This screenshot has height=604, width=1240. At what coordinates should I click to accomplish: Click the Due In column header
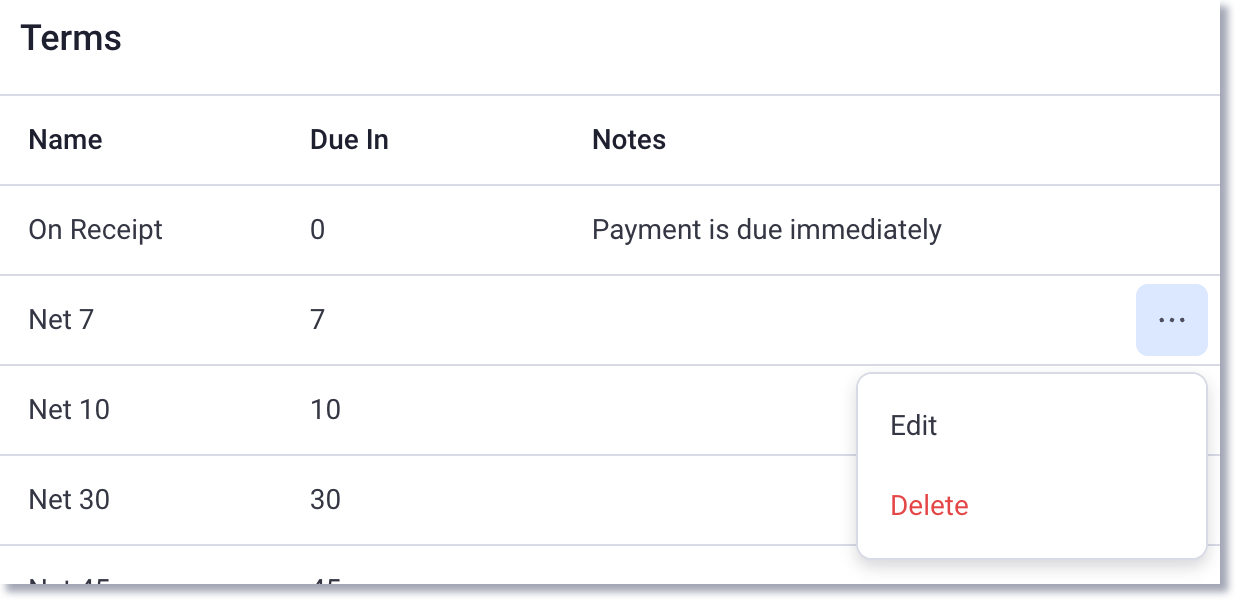tap(348, 139)
